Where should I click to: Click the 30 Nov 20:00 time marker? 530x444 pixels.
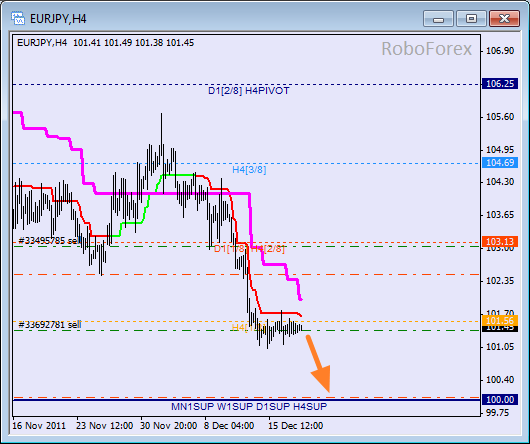point(168,425)
